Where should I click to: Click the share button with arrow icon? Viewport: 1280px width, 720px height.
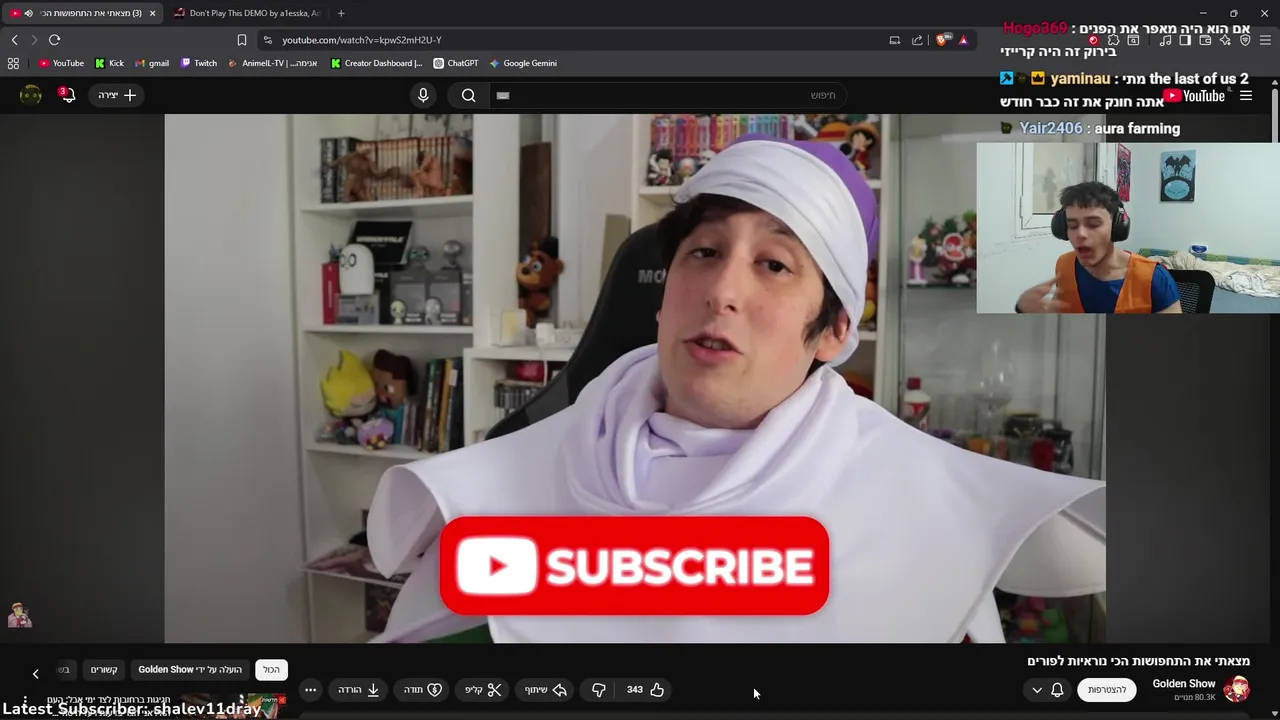545,690
